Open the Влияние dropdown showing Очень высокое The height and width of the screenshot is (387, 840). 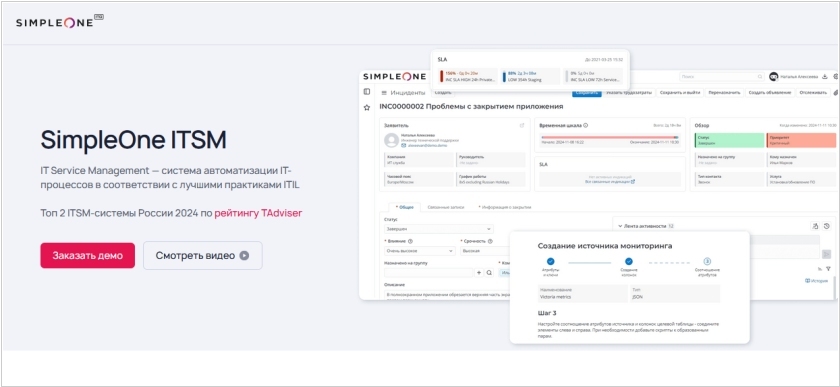pos(420,250)
